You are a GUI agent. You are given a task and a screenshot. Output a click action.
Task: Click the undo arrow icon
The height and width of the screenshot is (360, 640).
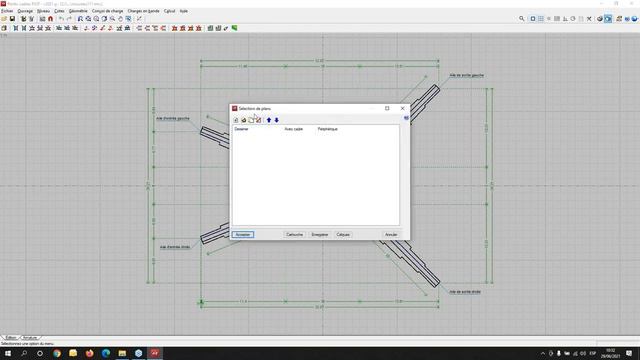tap(61, 19)
